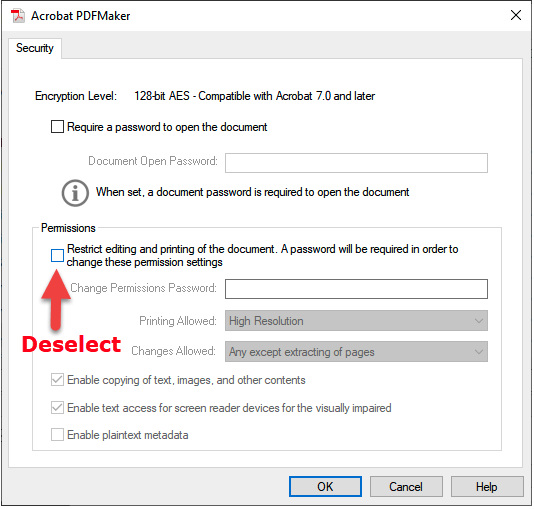
Task: Check Require a password to open document
Action: click(x=57, y=127)
